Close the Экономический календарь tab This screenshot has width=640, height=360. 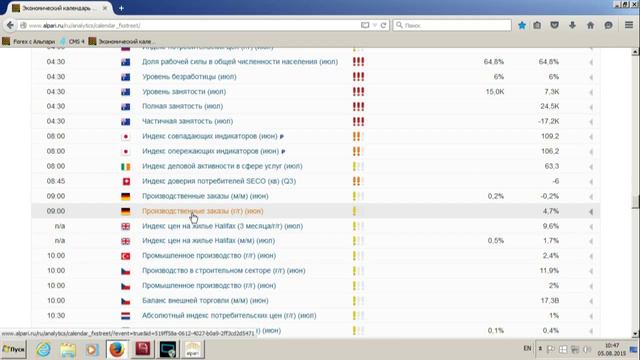click(105, 8)
